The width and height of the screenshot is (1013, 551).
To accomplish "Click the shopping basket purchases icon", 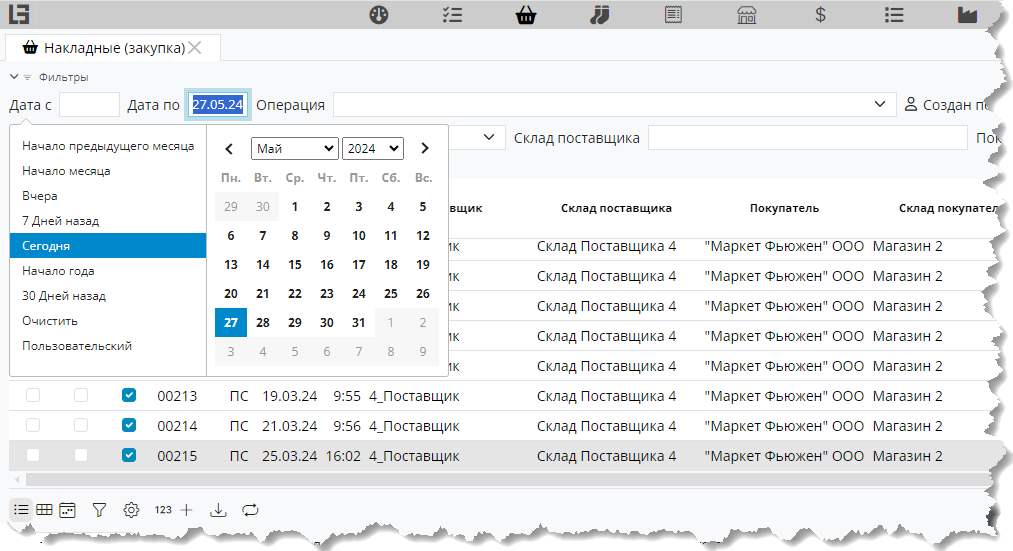I will (x=526, y=15).
